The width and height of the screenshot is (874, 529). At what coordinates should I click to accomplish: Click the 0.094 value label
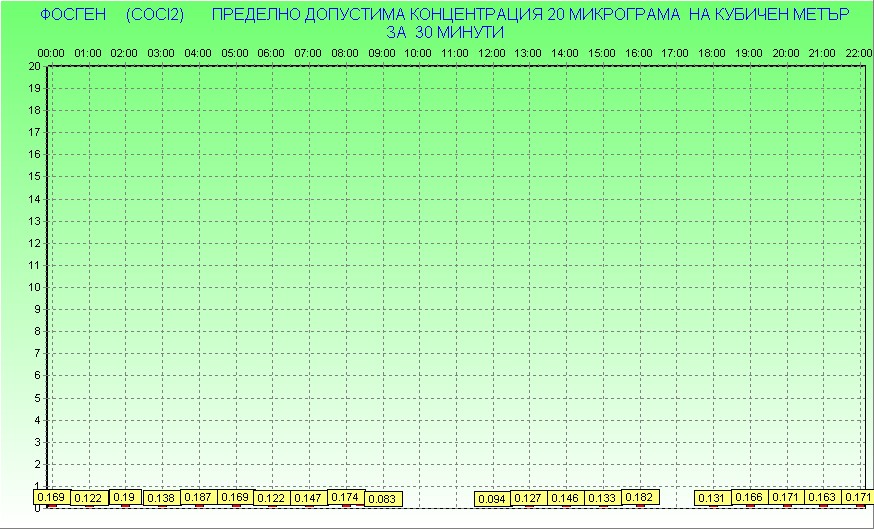coord(492,499)
